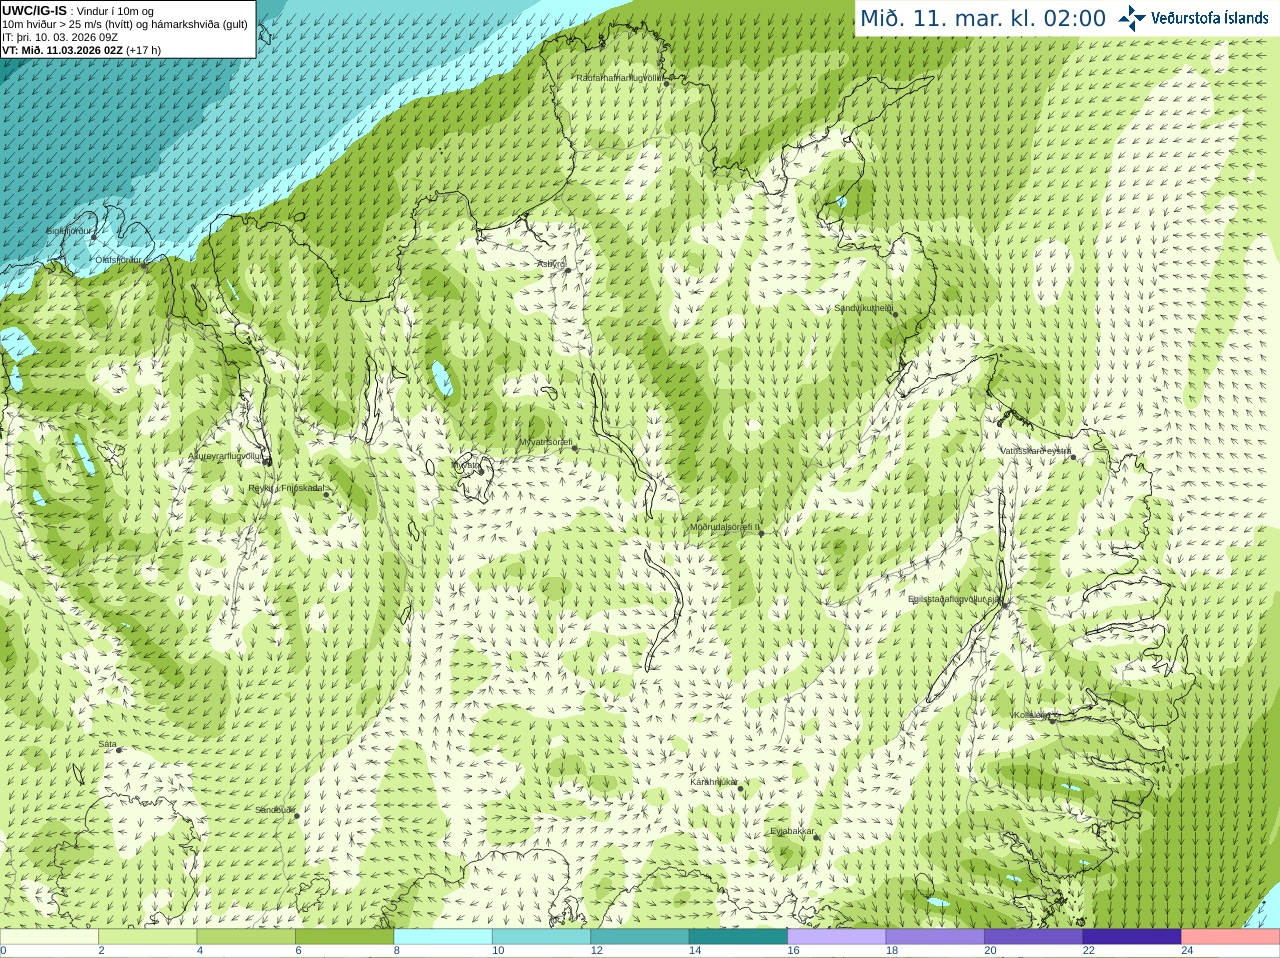The image size is (1280, 958).
Task: Click the Egilsstaðaflugvöllur station label
Action: tap(955, 599)
